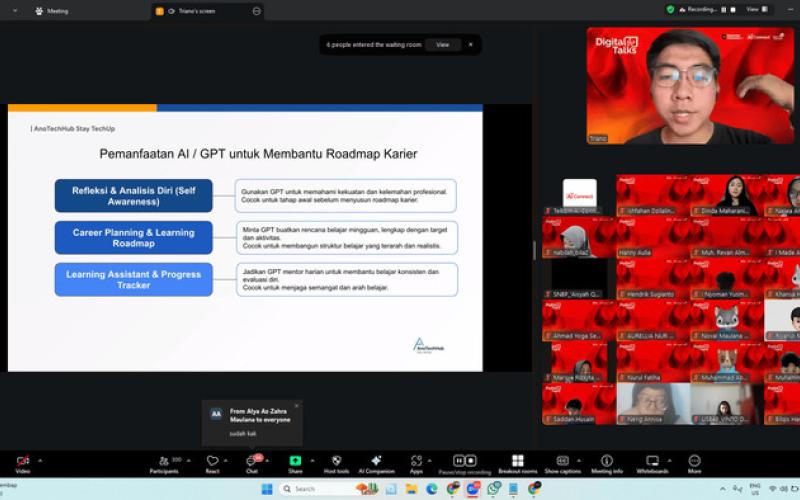Image resolution: width=800 pixels, height=500 pixels.
Task: Dismiss the chat message popup
Action: pyautogui.click(x=296, y=405)
